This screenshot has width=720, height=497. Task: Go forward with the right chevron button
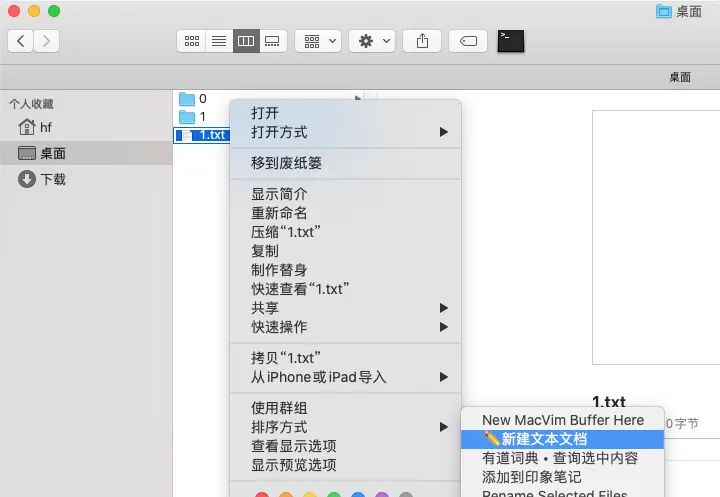pos(46,41)
